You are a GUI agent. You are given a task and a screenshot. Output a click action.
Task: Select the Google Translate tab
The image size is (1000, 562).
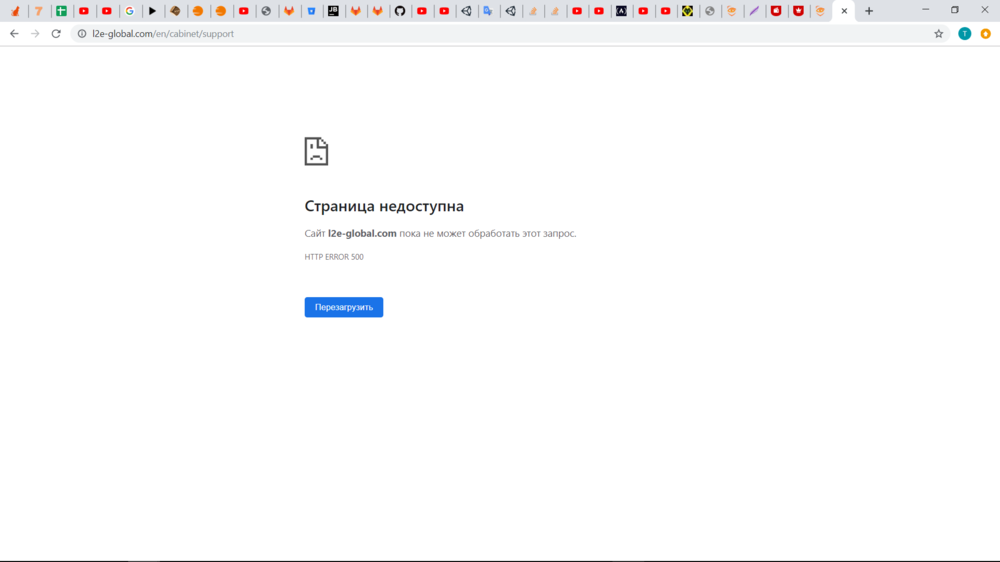(488, 11)
